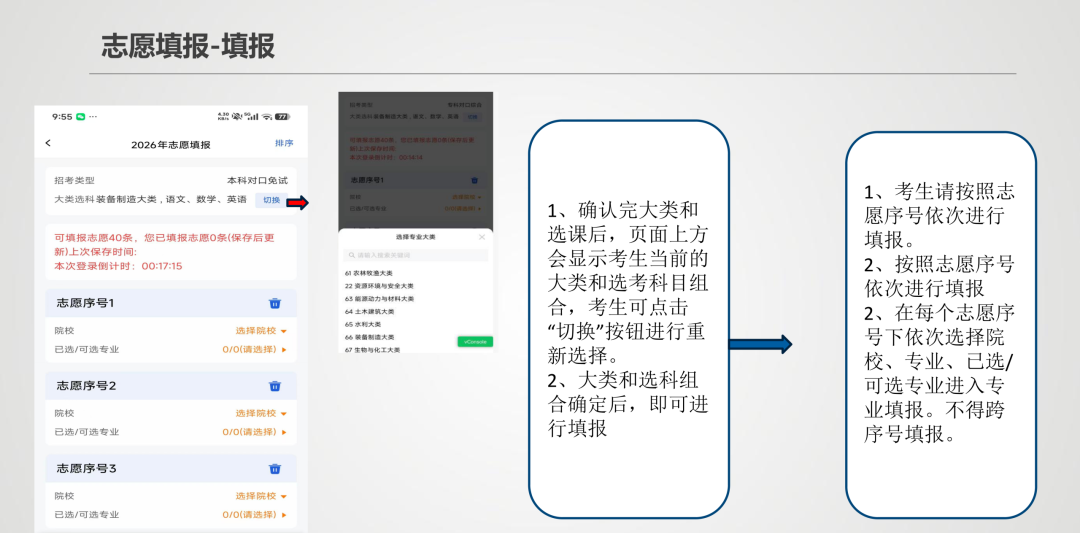Click the search keyword input field

click(x=415, y=256)
